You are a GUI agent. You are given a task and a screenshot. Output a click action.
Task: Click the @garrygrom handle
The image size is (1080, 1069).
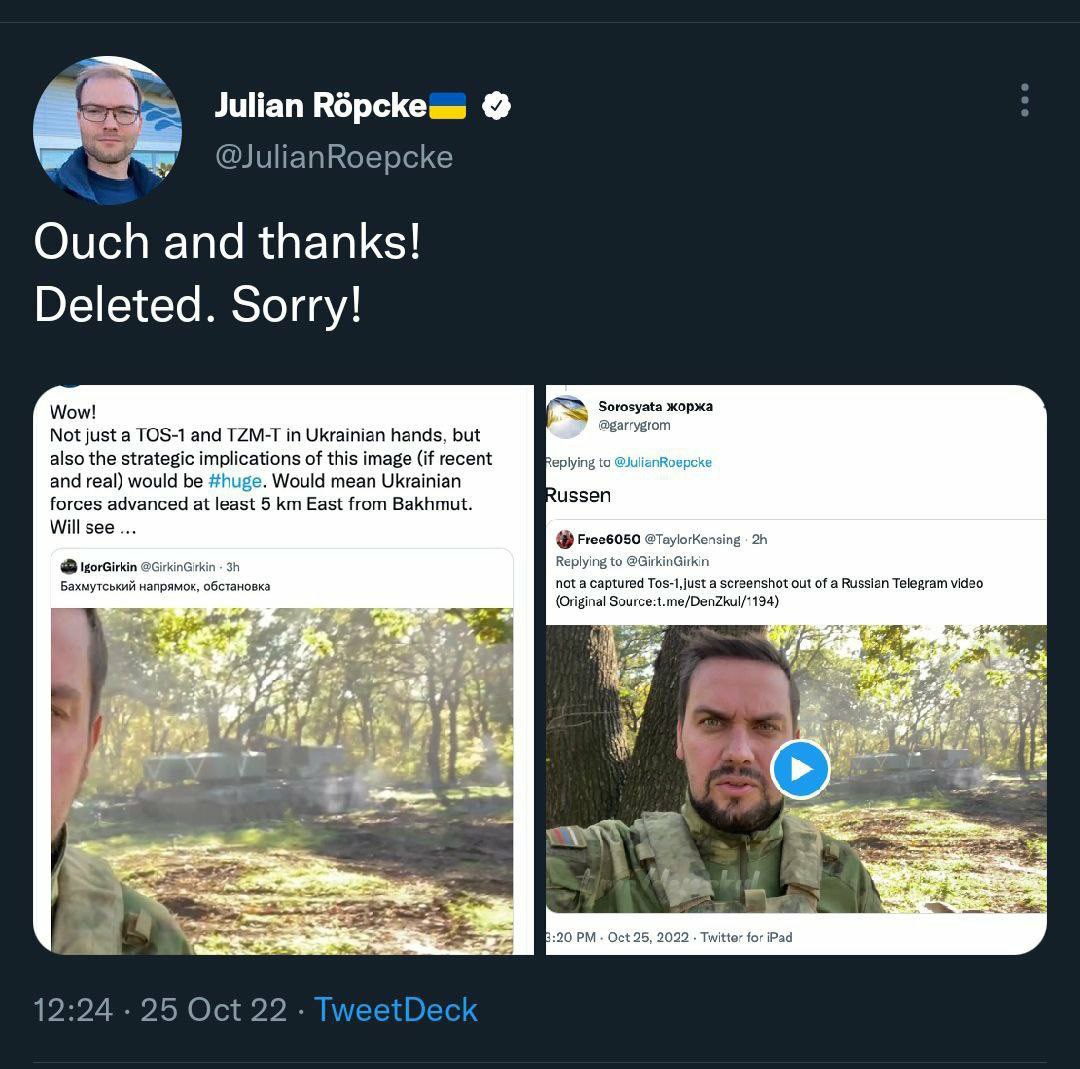pyautogui.click(x=634, y=425)
